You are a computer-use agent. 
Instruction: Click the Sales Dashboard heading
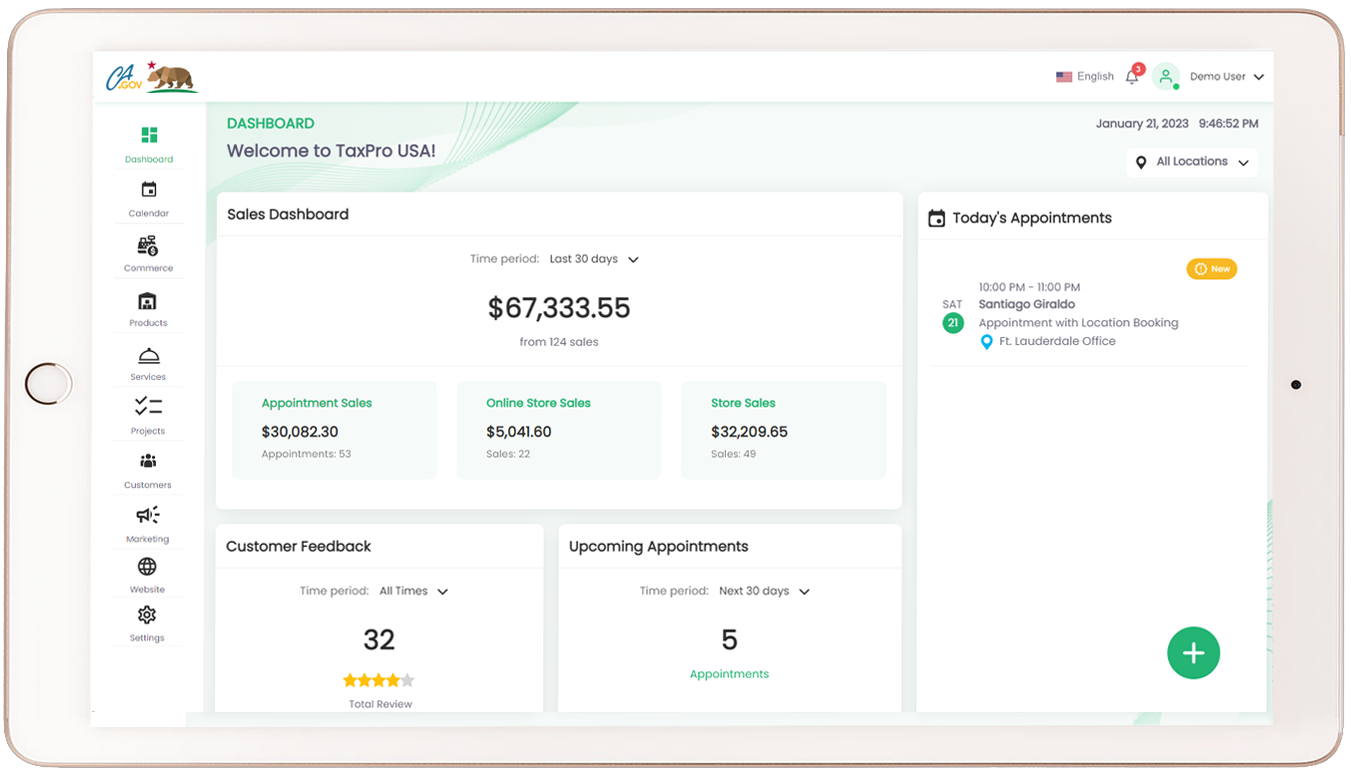pyautogui.click(x=288, y=214)
